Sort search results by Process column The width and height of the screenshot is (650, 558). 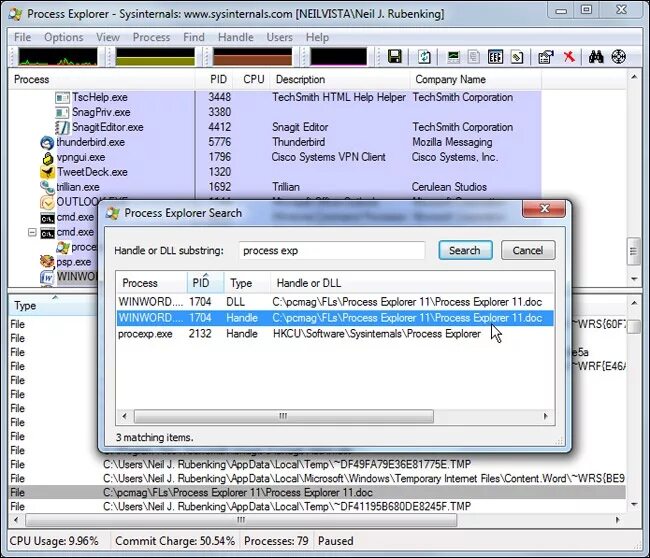tap(152, 283)
